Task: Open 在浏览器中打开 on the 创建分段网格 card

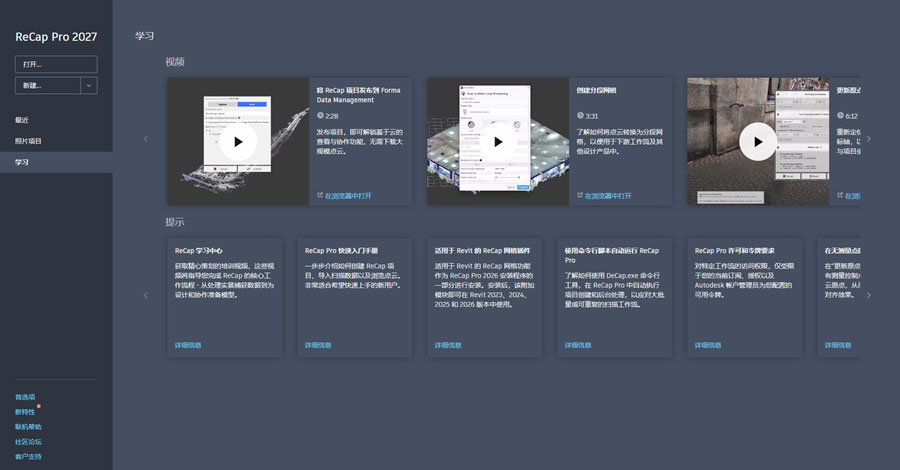Action: pos(608,196)
